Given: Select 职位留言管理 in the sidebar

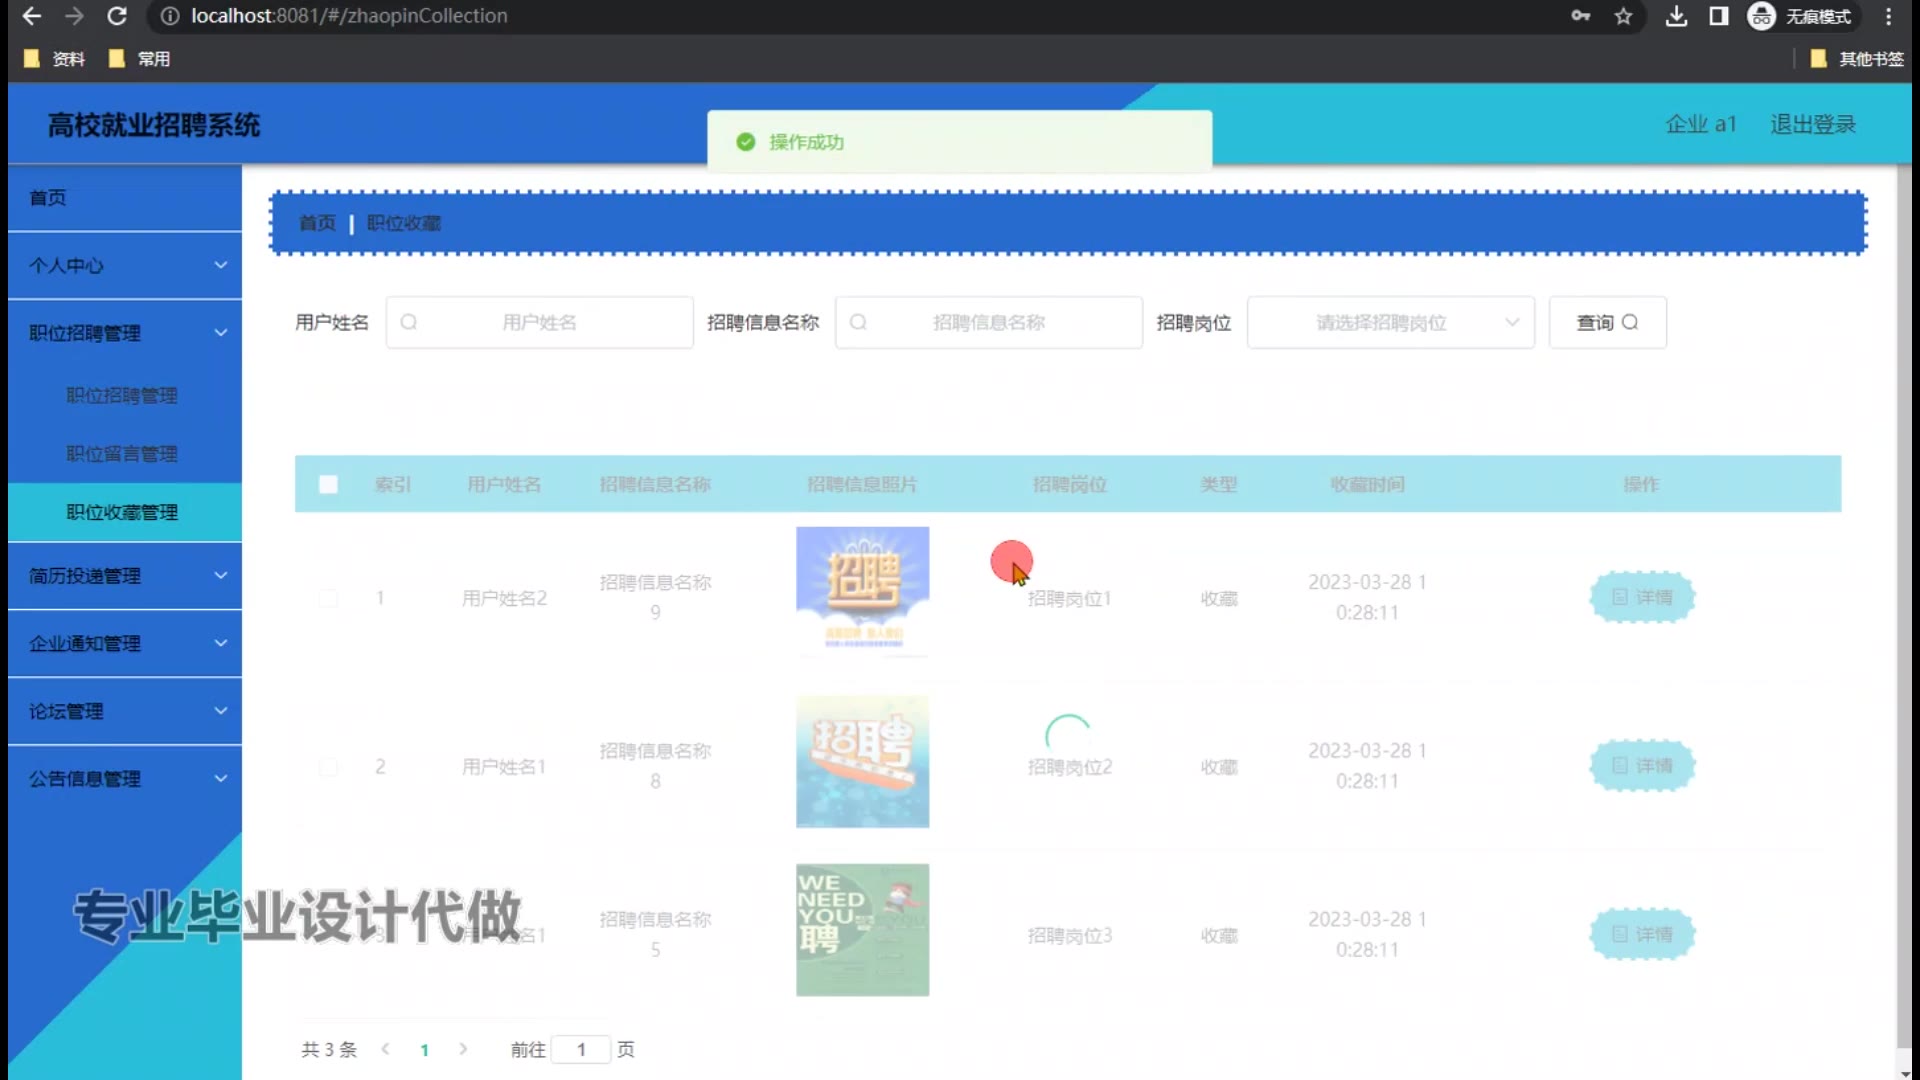Looking at the screenshot, I should tap(122, 454).
